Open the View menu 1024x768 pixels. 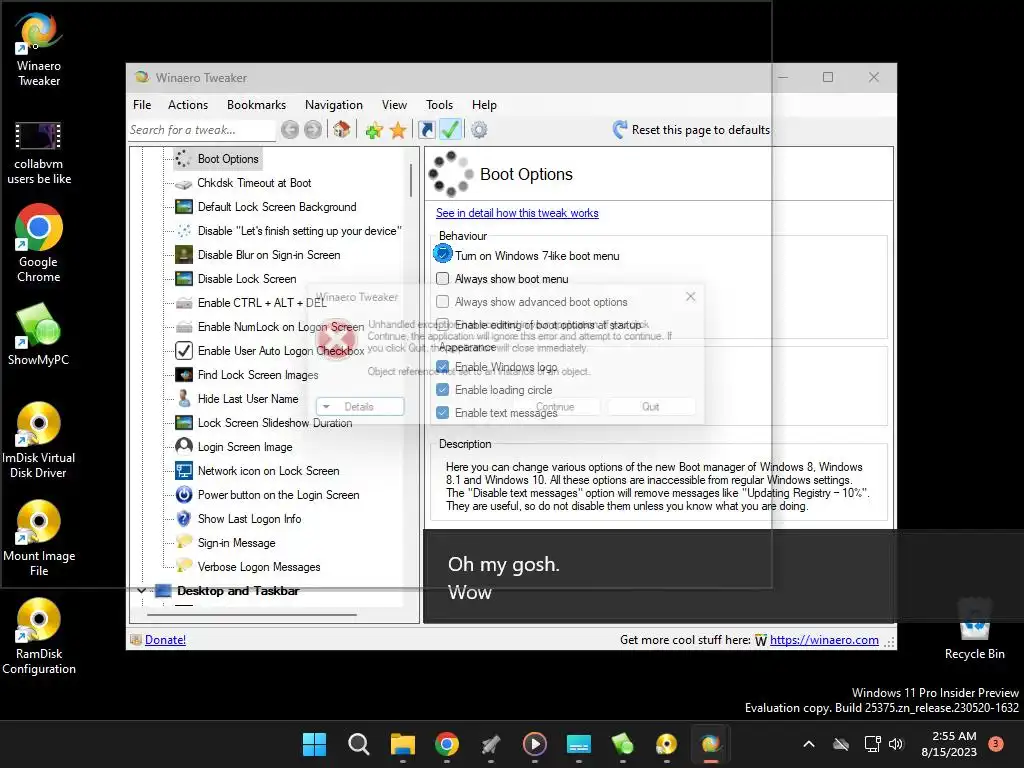(394, 105)
